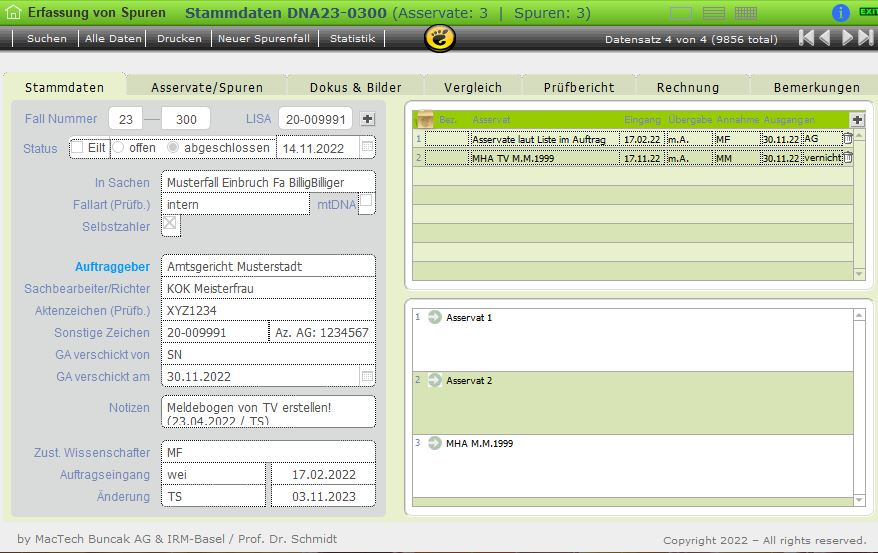The width and height of the screenshot is (878, 553).
Task: Open the Prüfbericht tab
Action: click(x=579, y=88)
